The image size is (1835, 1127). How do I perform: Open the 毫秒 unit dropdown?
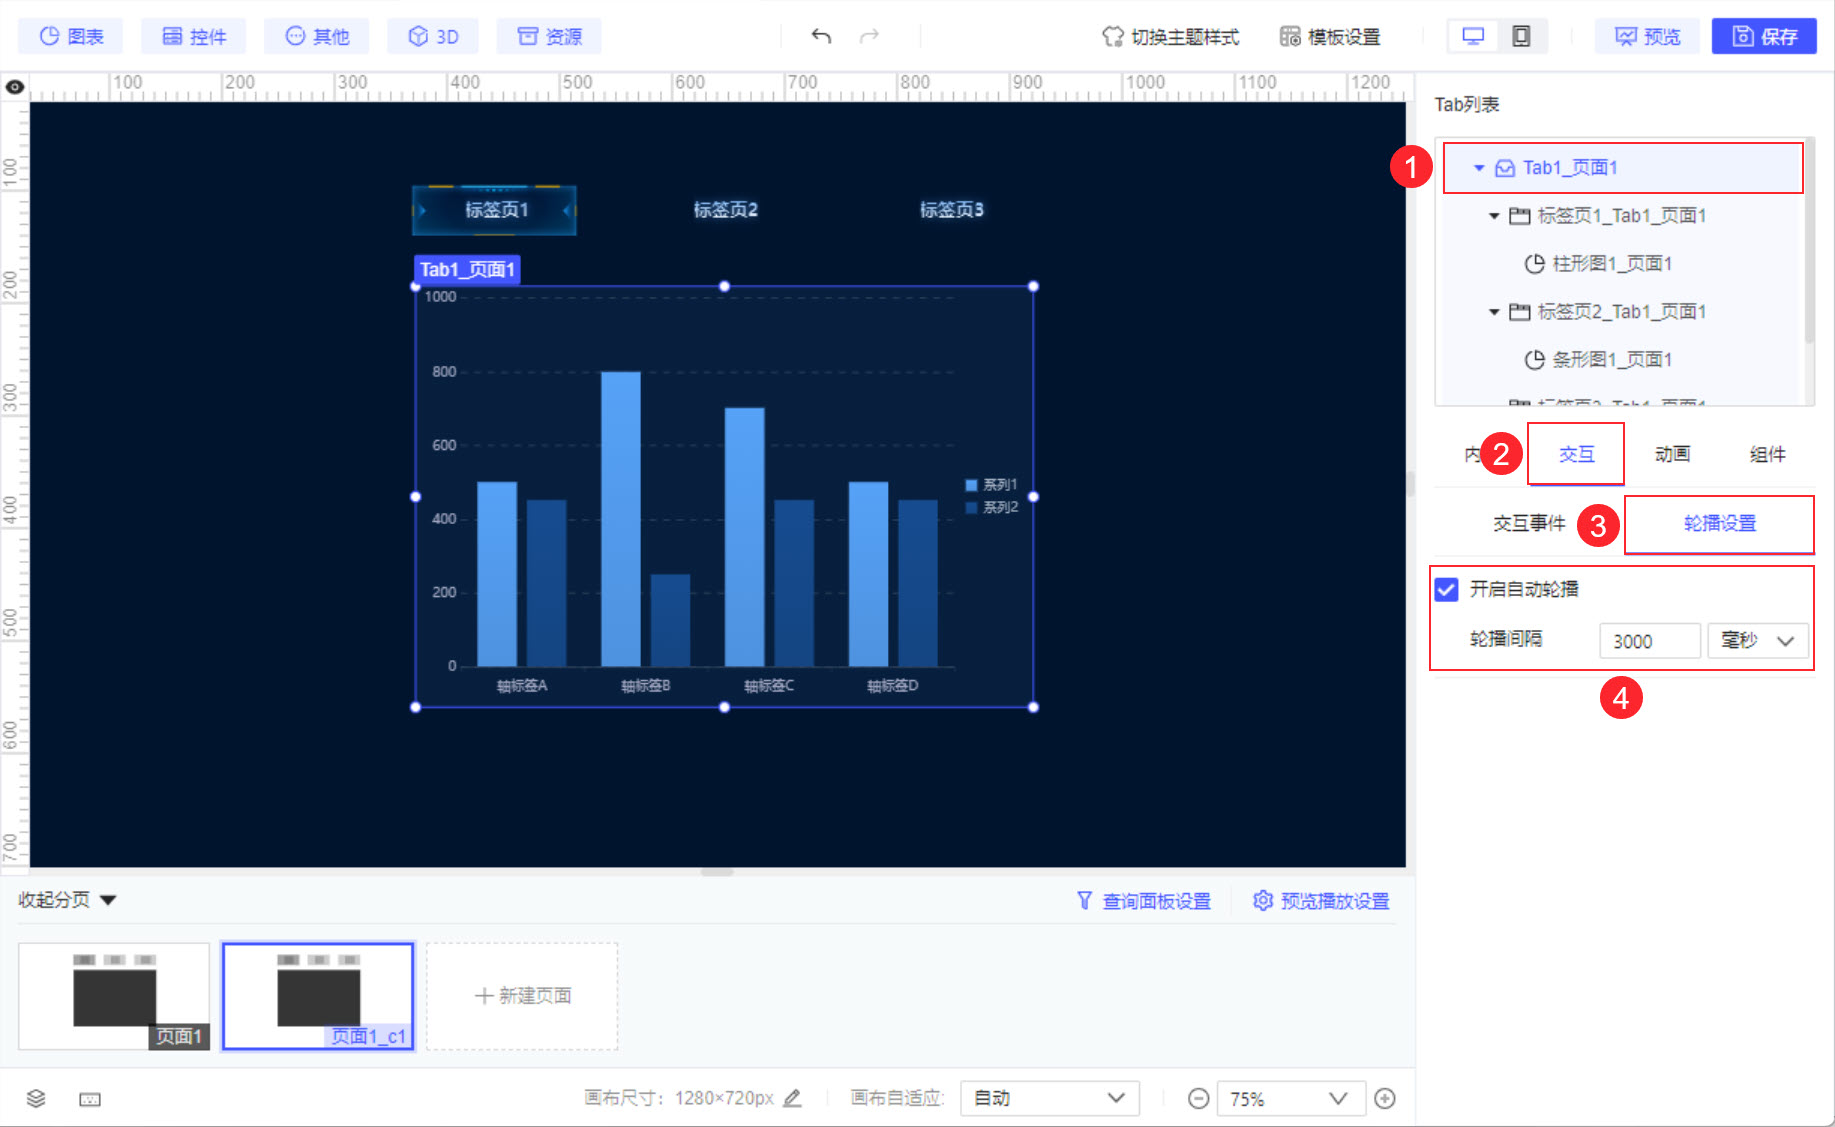1758,641
